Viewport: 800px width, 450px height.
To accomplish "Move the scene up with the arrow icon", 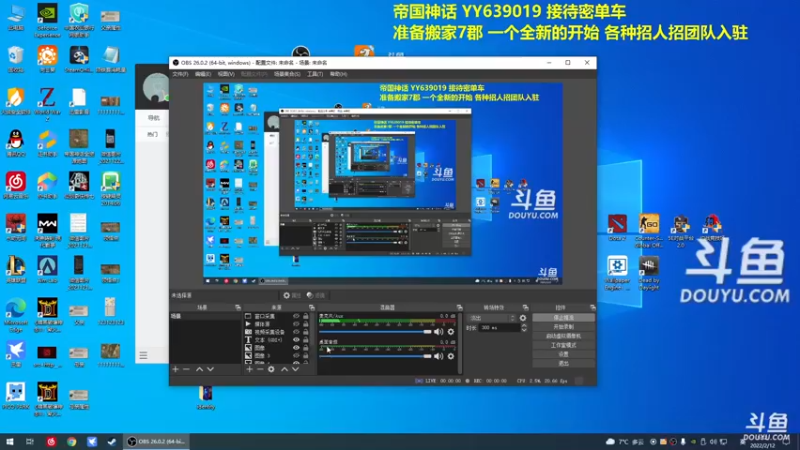I will pyautogui.click(x=199, y=369).
